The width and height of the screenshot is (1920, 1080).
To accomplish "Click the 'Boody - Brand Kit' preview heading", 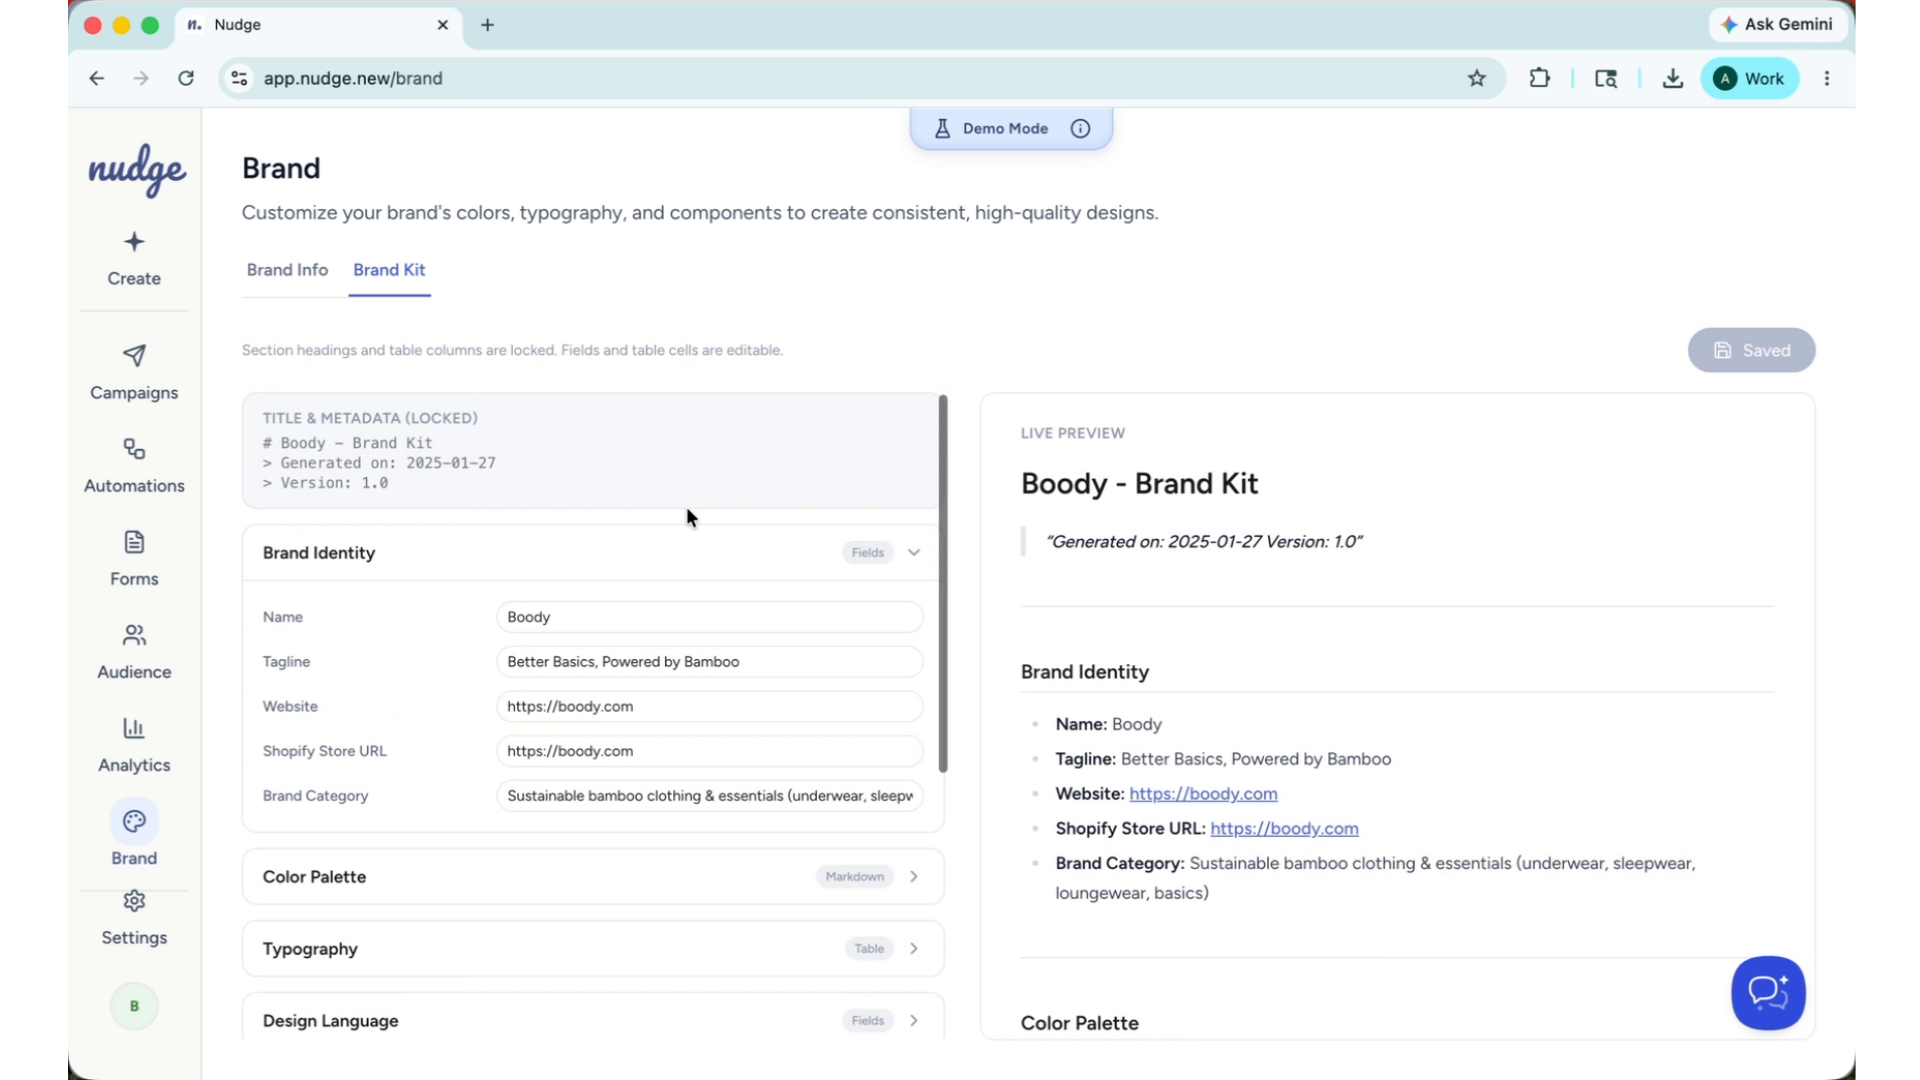I will click(1139, 484).
